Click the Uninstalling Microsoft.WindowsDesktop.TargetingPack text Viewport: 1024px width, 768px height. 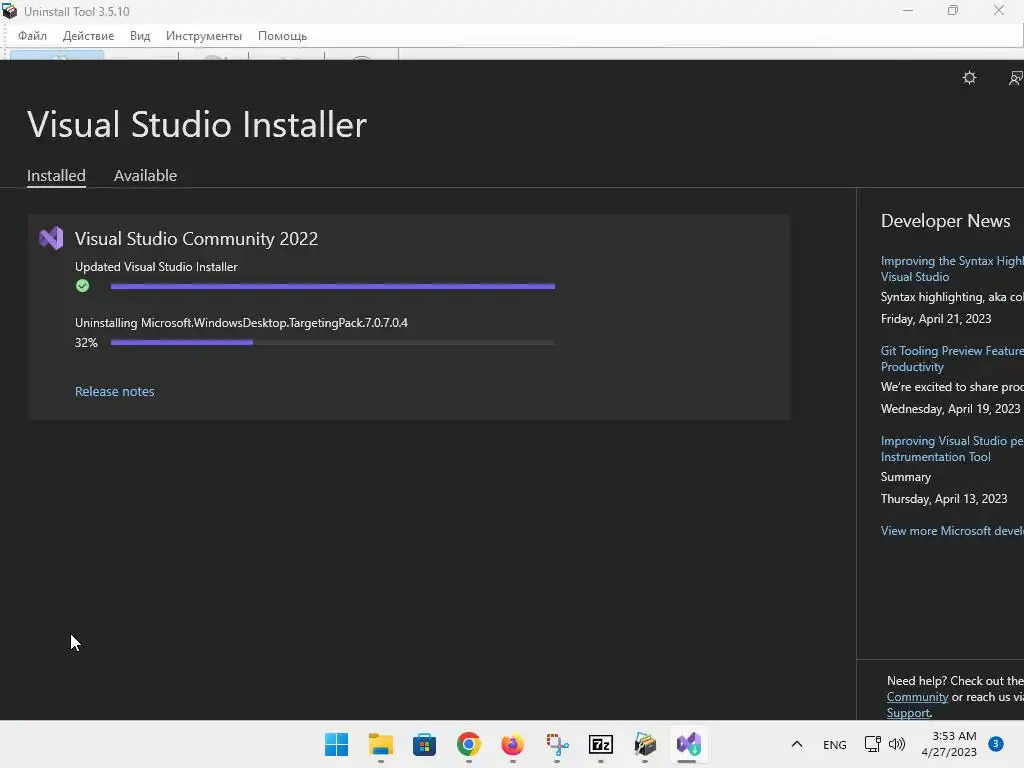(241, 323)
